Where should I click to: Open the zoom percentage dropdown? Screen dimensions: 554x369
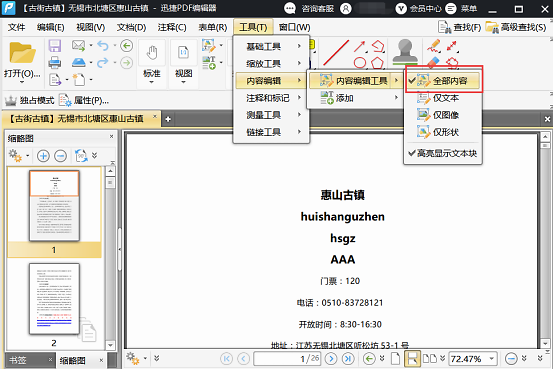491,359
